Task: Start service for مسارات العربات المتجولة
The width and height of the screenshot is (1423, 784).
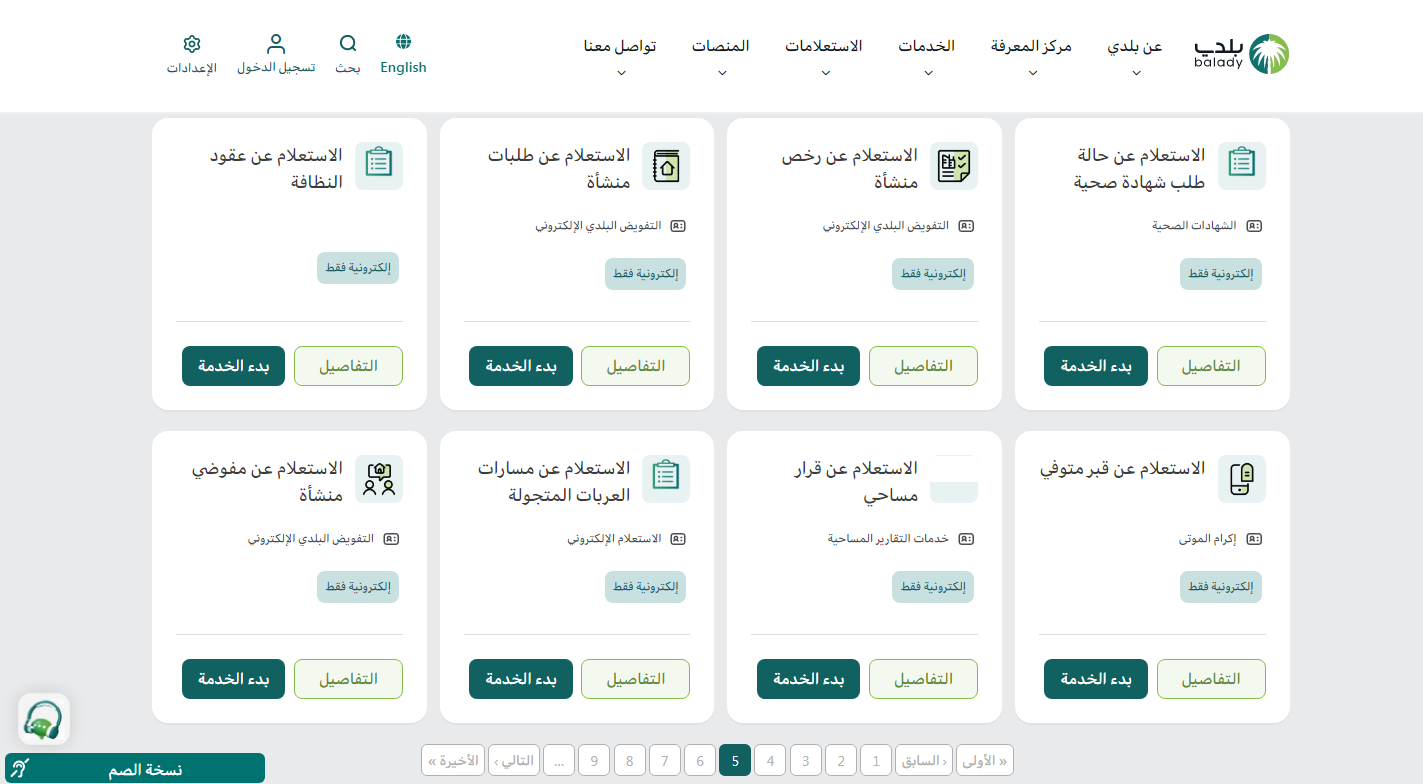Action: (520, 679)
